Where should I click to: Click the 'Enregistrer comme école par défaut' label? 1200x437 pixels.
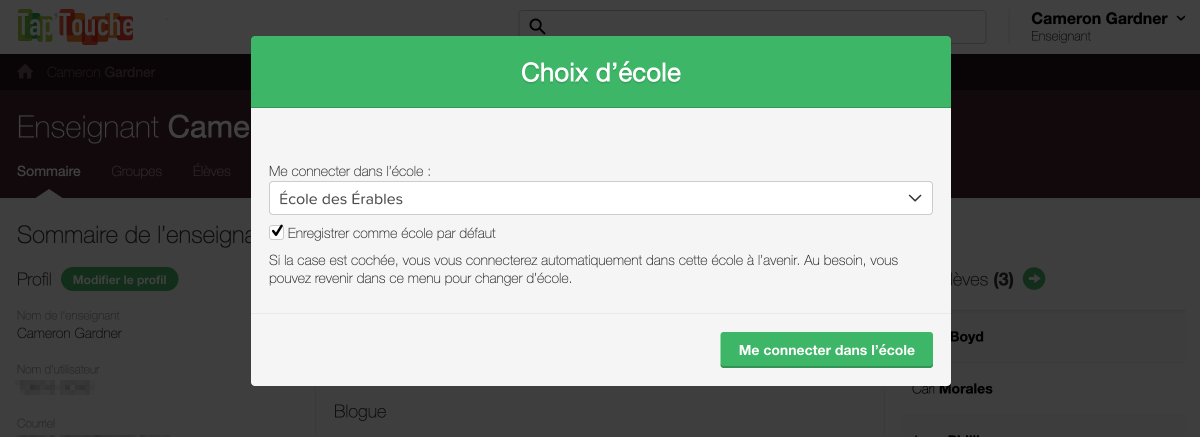click(x=391, y=233)
